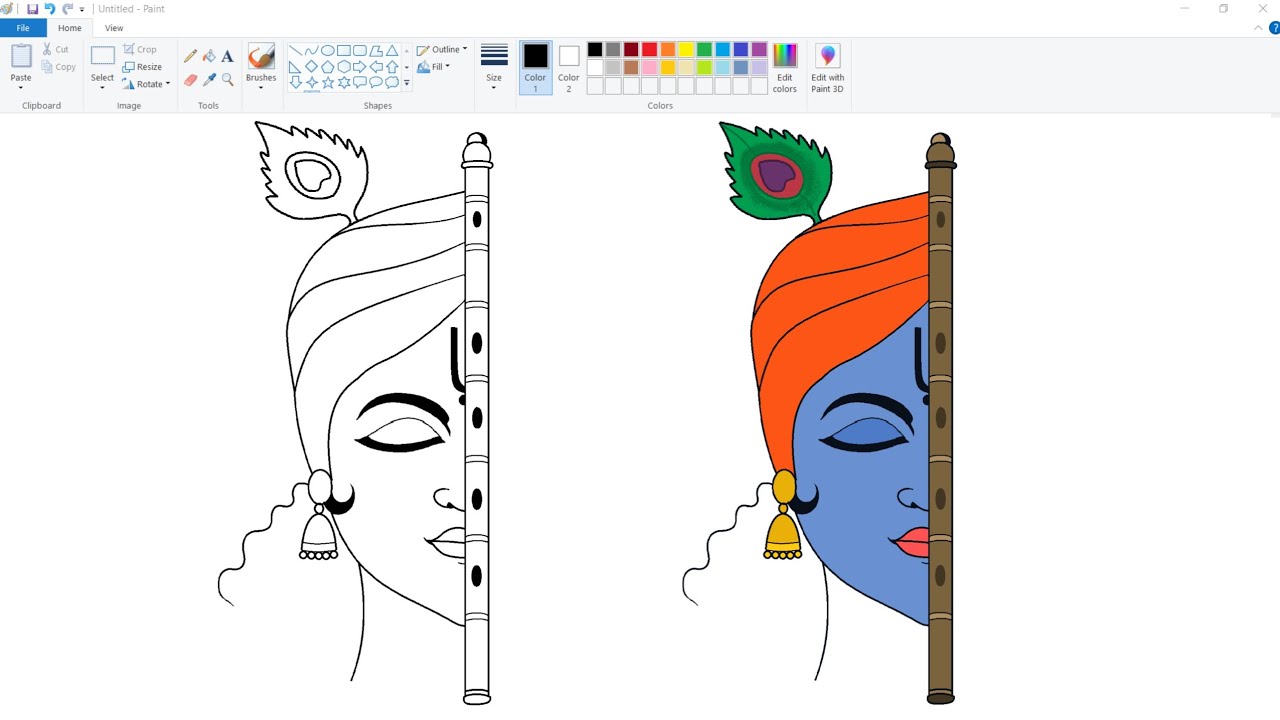Image resolution: width=1280 pixels, height=720 pixels.
Task: Switch to the Home tab
Action: pyautogui.click(x=70, y=28)
